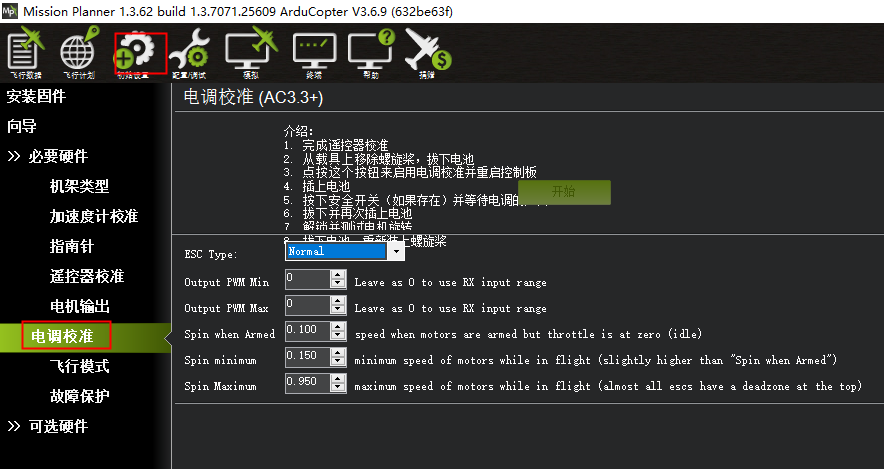This screenshot has width=884, height=469.
Task: Open Initial Setup (初始设置) gear icon
Action: pyautogui.click(x=135, y=54)
